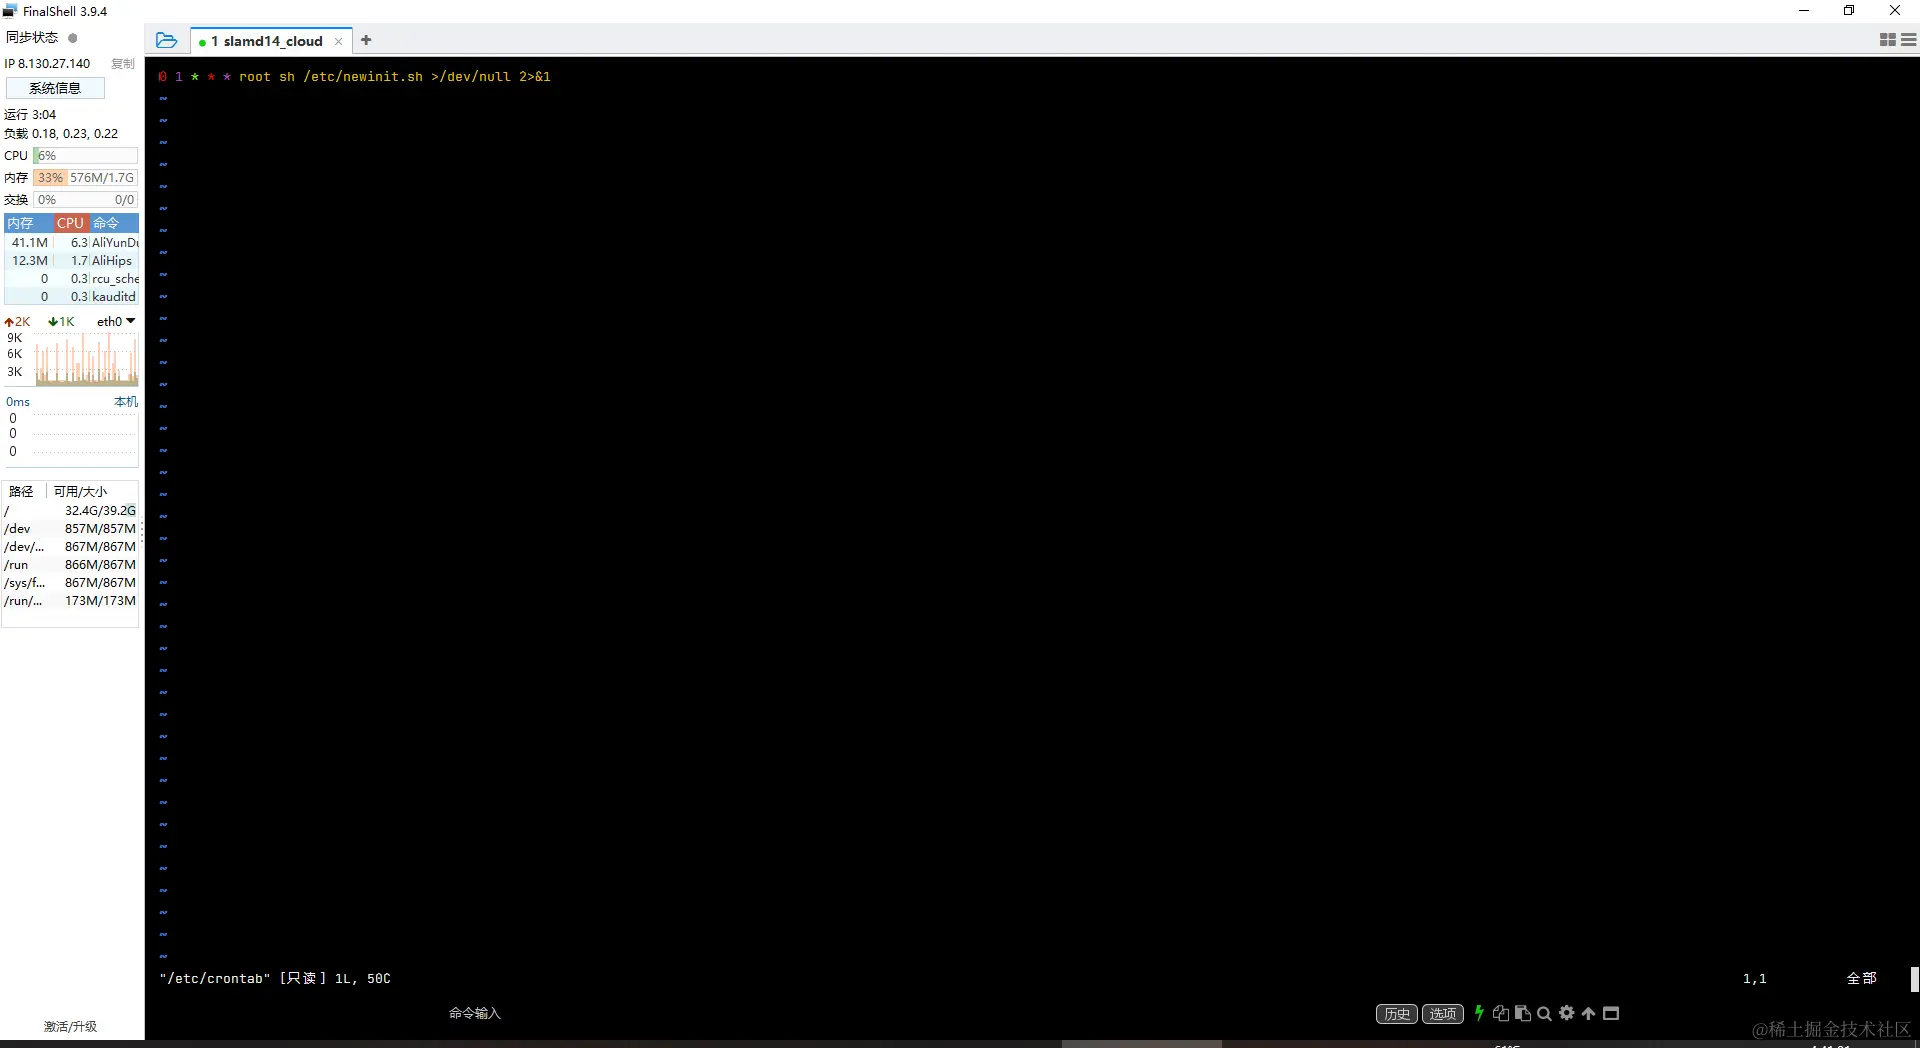The height and width of the screenshot is (1048, 1920).
Task: Click the download speed 1K indicator
Action: click(x=61, y=321)
